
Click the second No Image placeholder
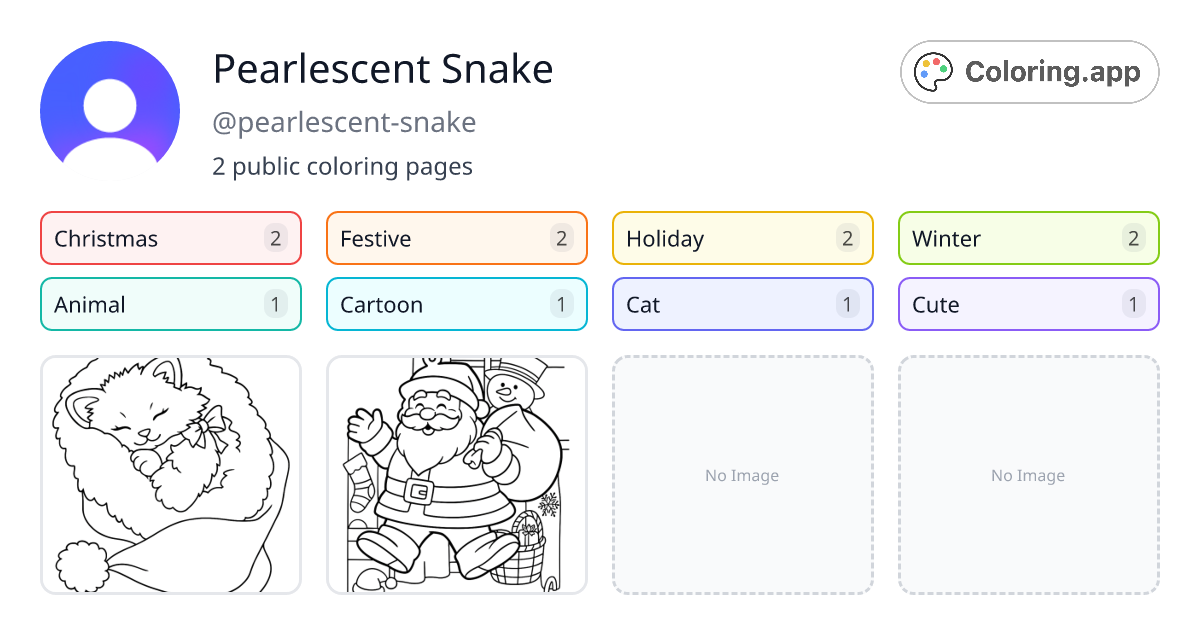point(1028,475)
